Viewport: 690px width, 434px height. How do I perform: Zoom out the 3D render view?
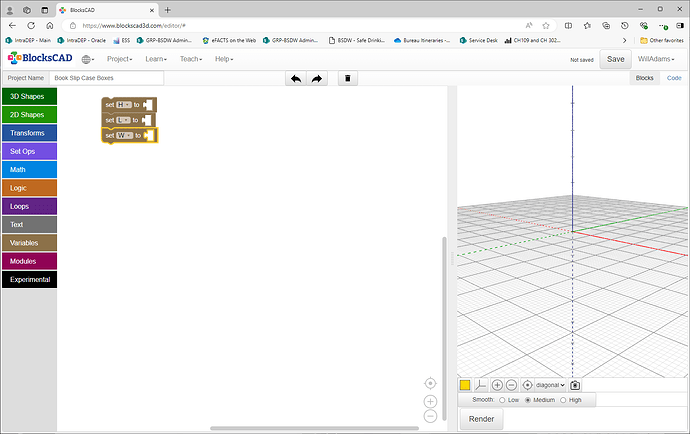(x=511, y=385)
